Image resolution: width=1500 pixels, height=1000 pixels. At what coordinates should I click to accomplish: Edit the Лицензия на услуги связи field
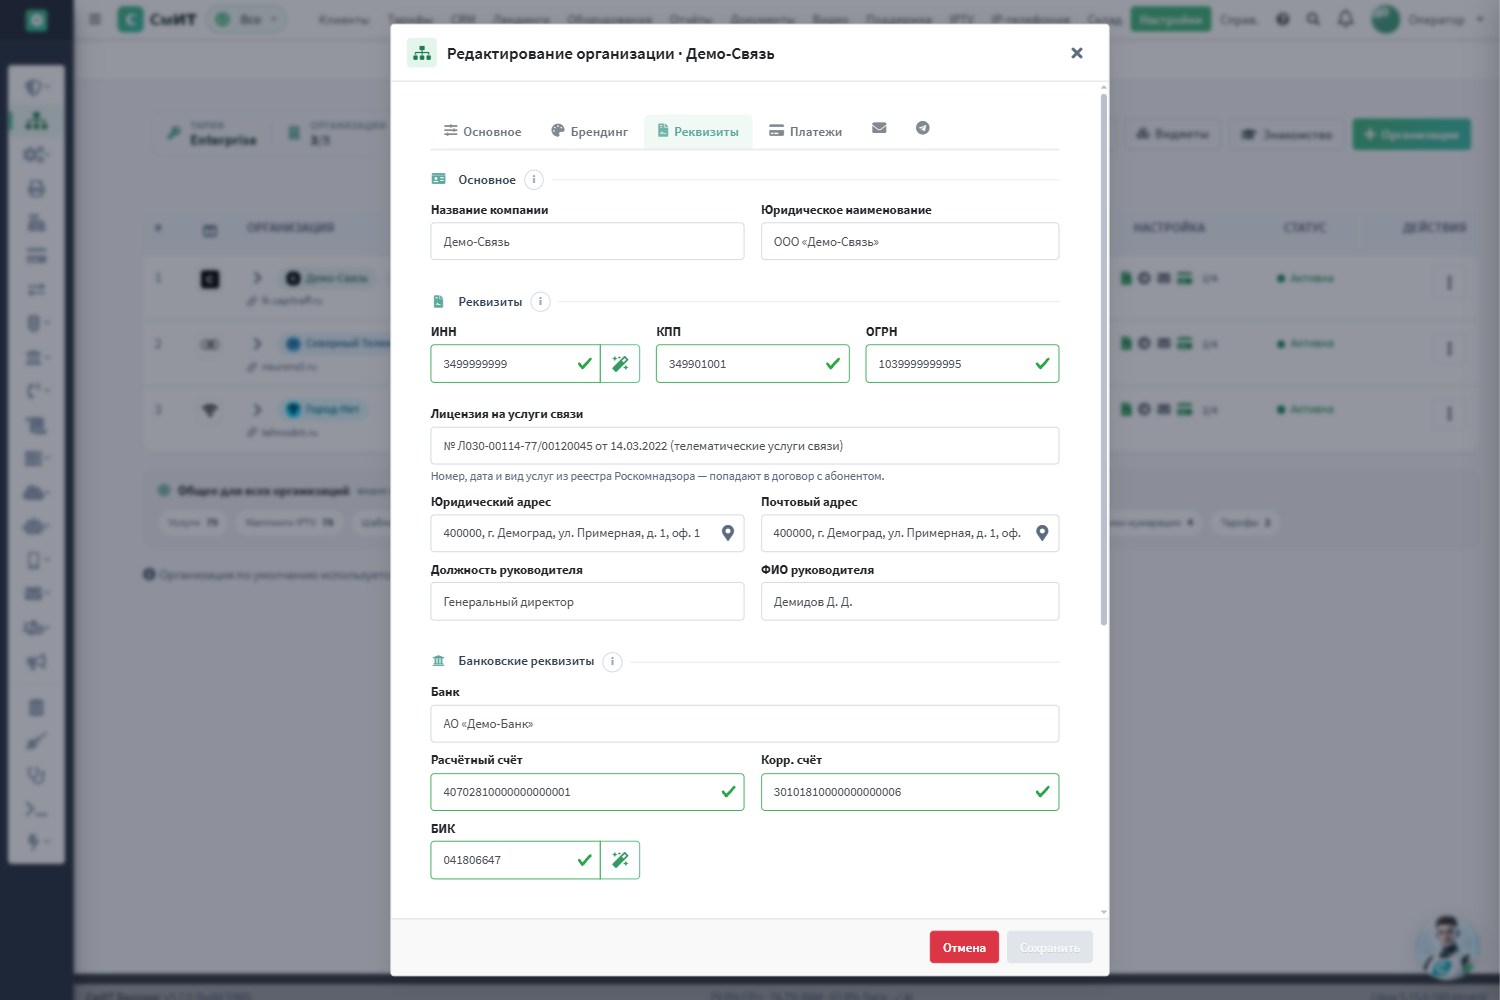pyautogui.click(x=745, y=446)
